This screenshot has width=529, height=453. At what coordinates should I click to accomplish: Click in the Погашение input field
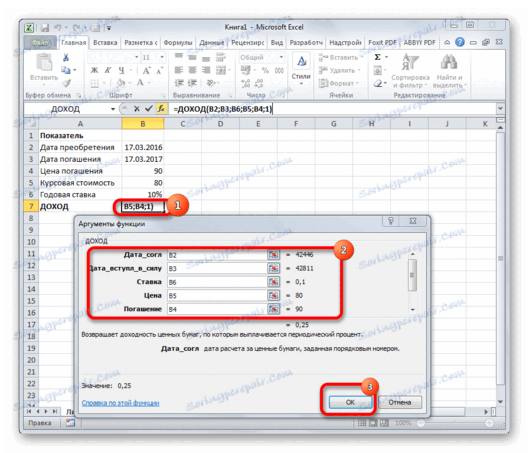217,309
